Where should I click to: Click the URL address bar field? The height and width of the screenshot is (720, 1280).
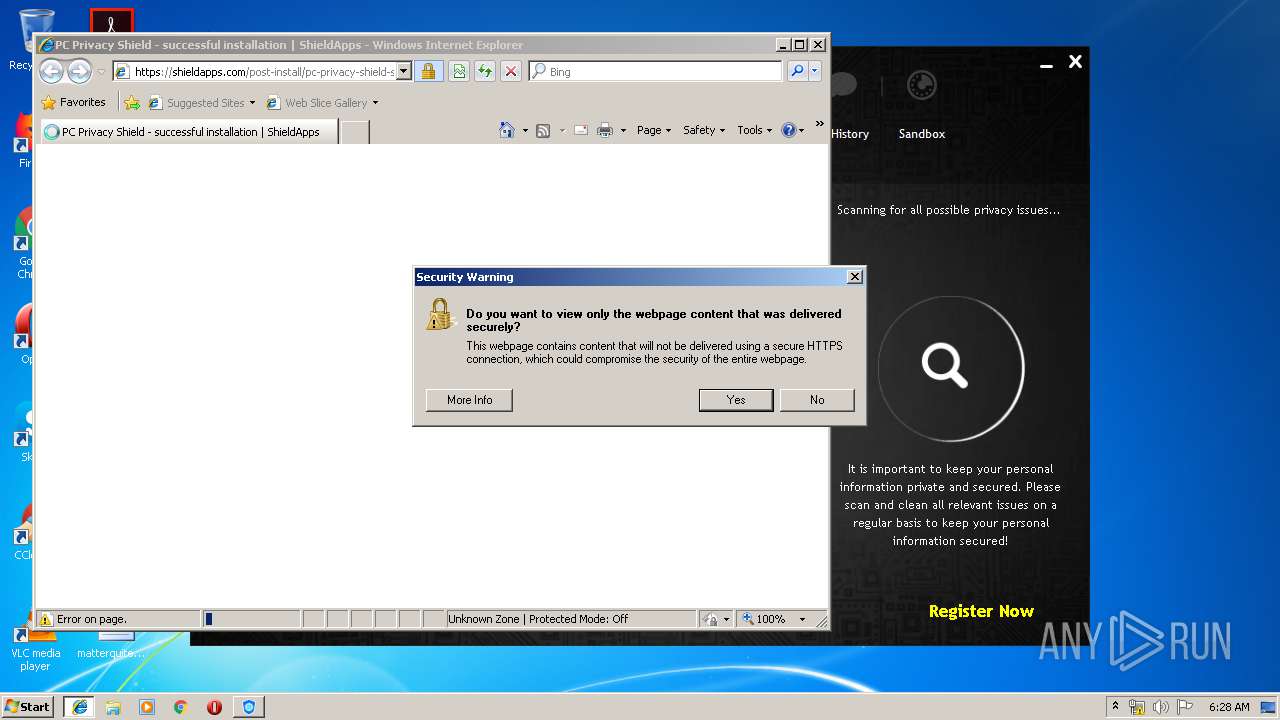click(264, 71)
